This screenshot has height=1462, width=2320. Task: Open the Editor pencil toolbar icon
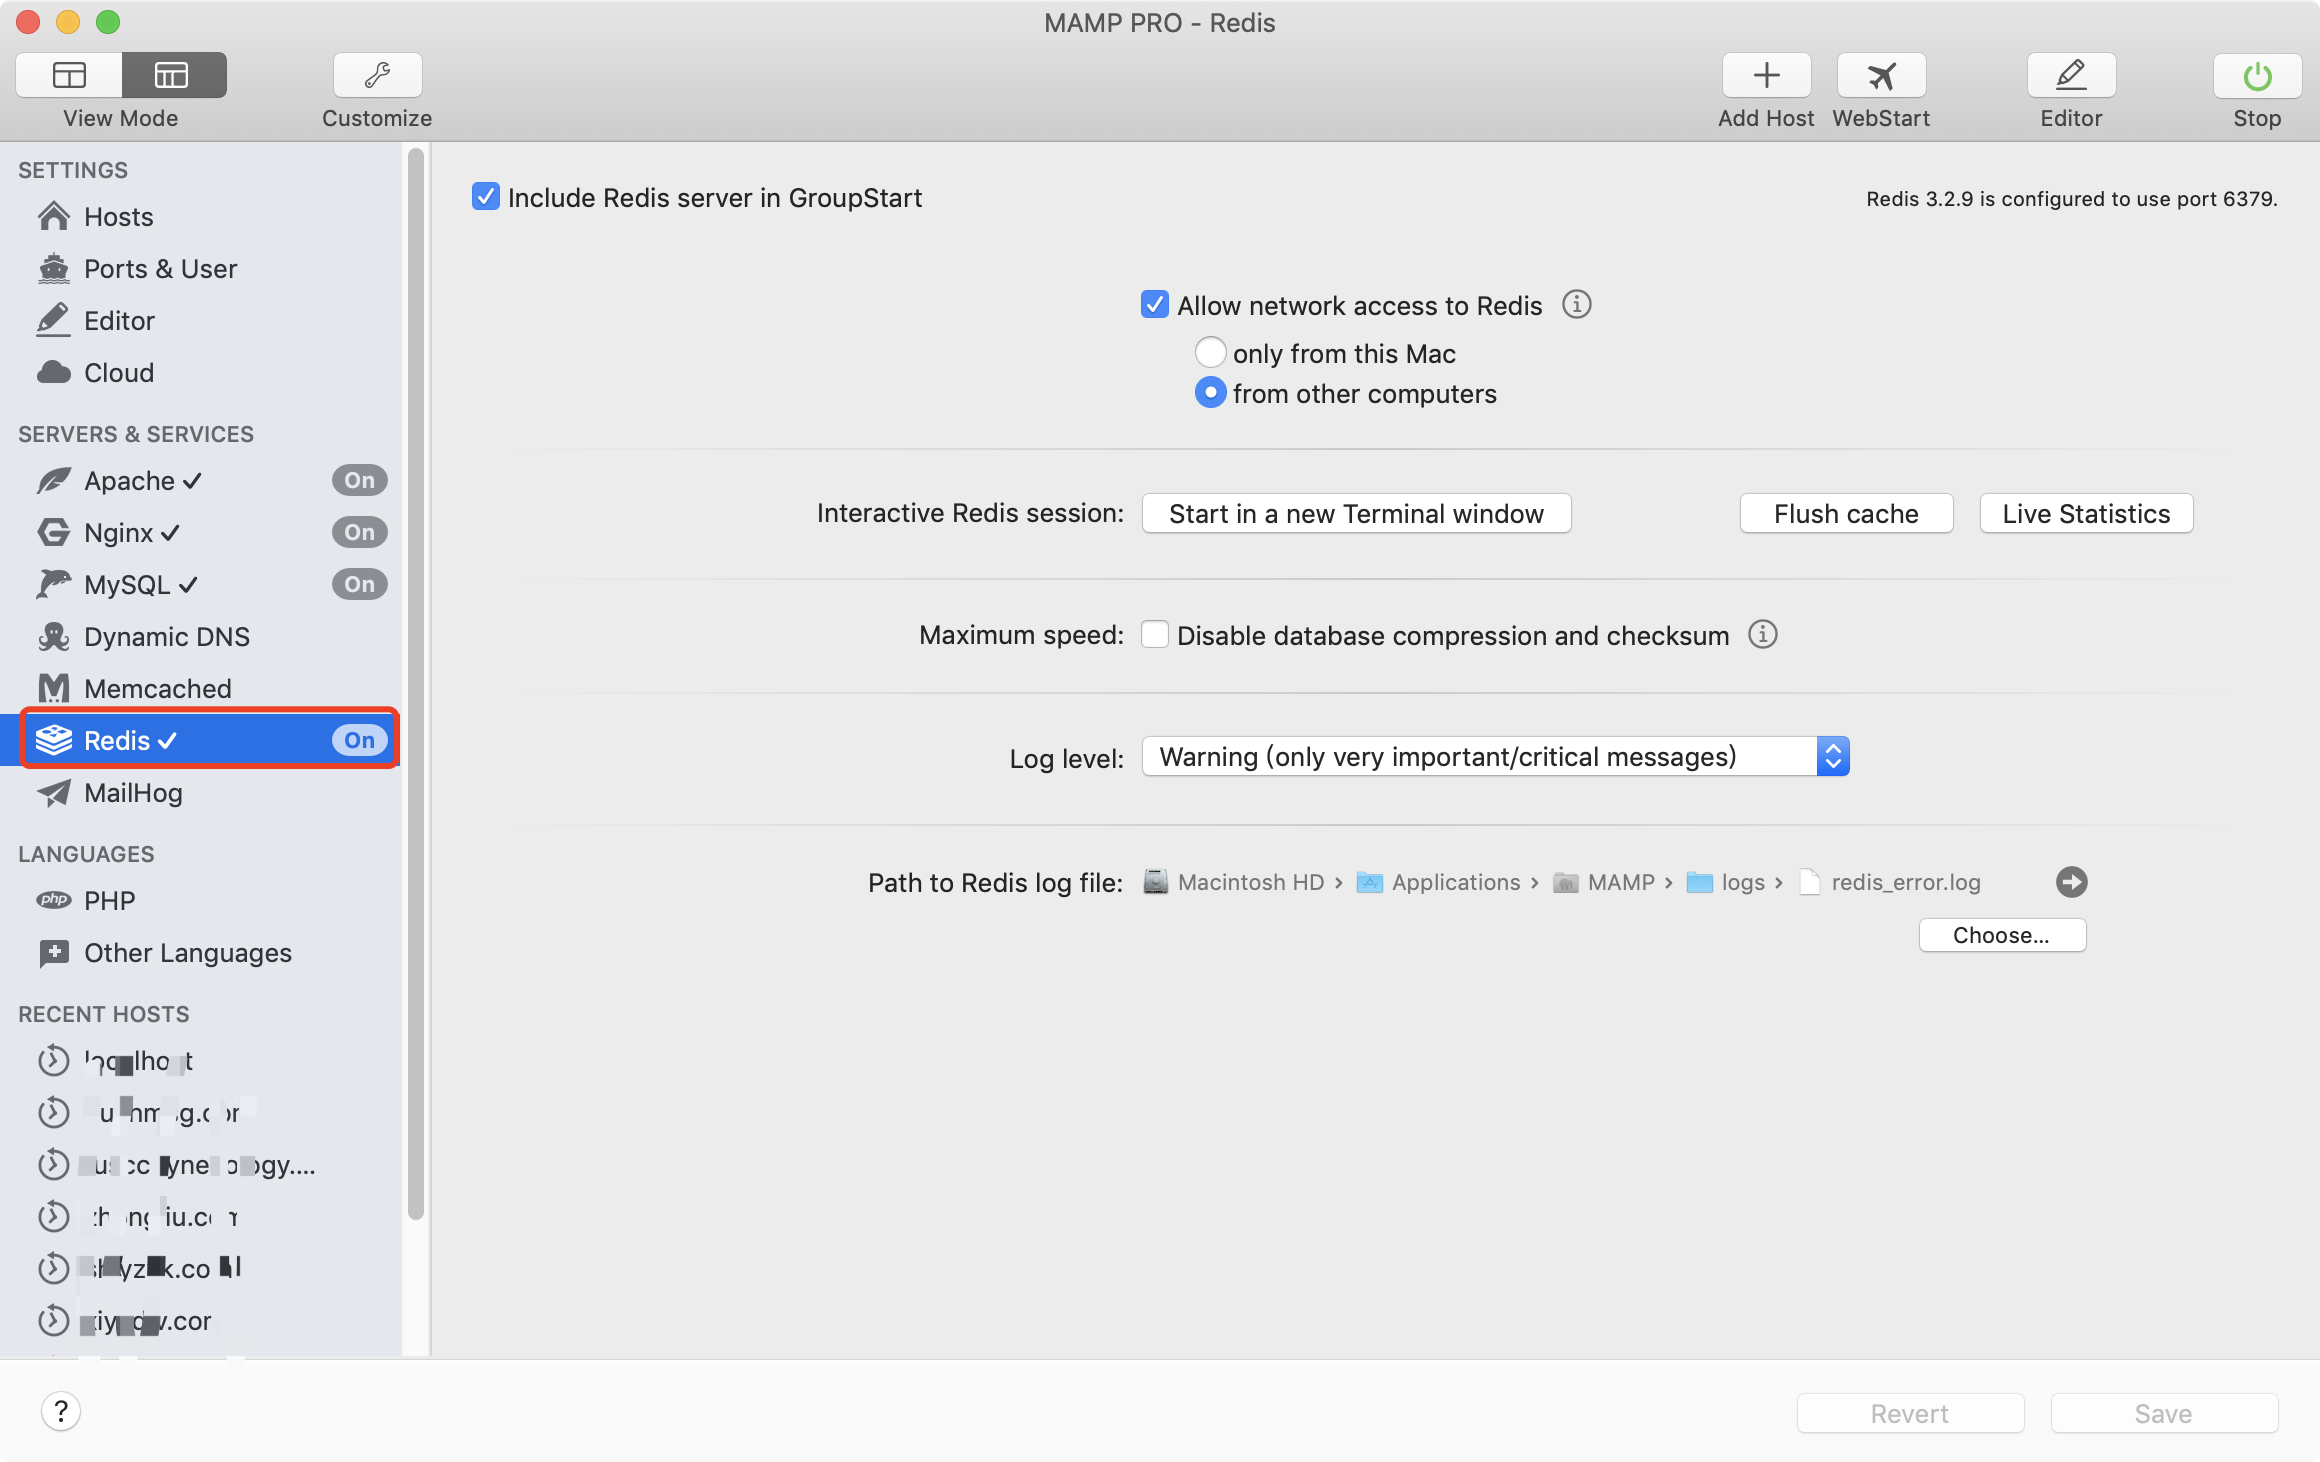coord(2070,76)
